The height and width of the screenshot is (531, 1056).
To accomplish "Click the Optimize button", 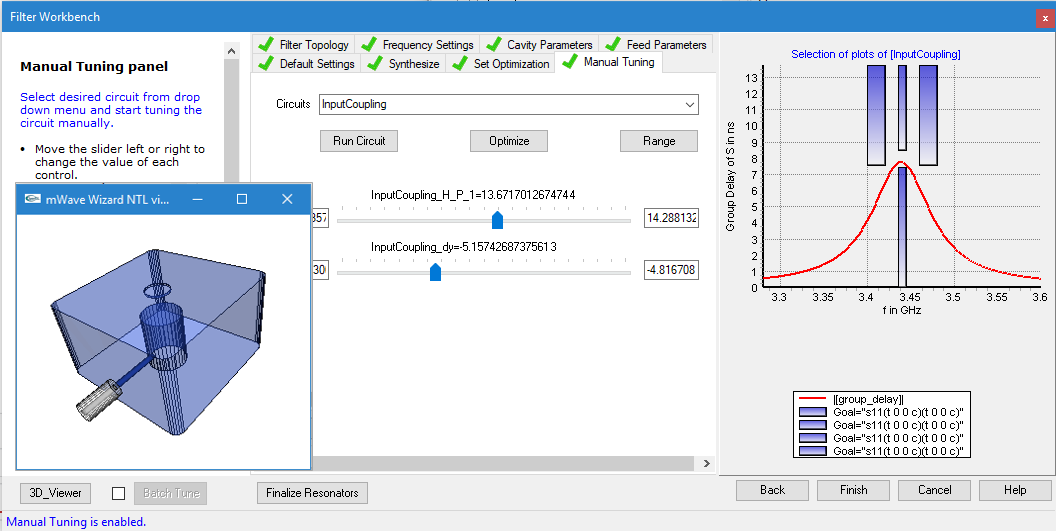I will click(x=508, y=141).
